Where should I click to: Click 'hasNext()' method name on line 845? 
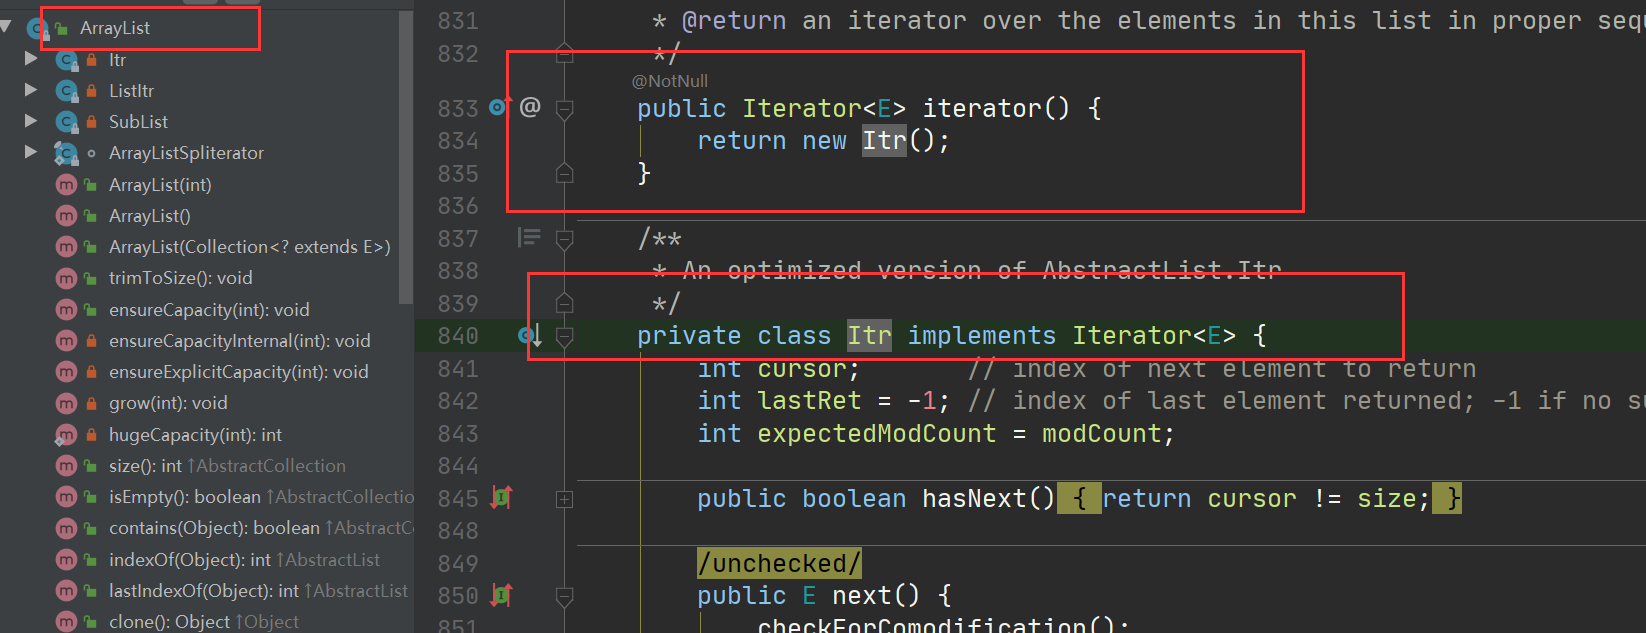point(988,499)
